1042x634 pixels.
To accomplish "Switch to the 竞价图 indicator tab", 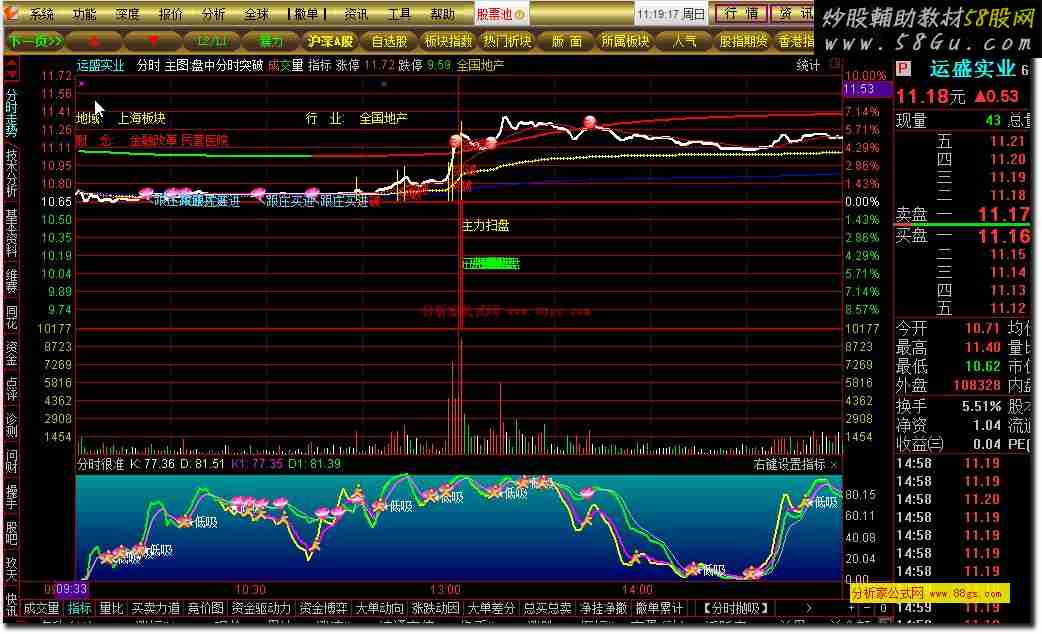I will 205,607.
